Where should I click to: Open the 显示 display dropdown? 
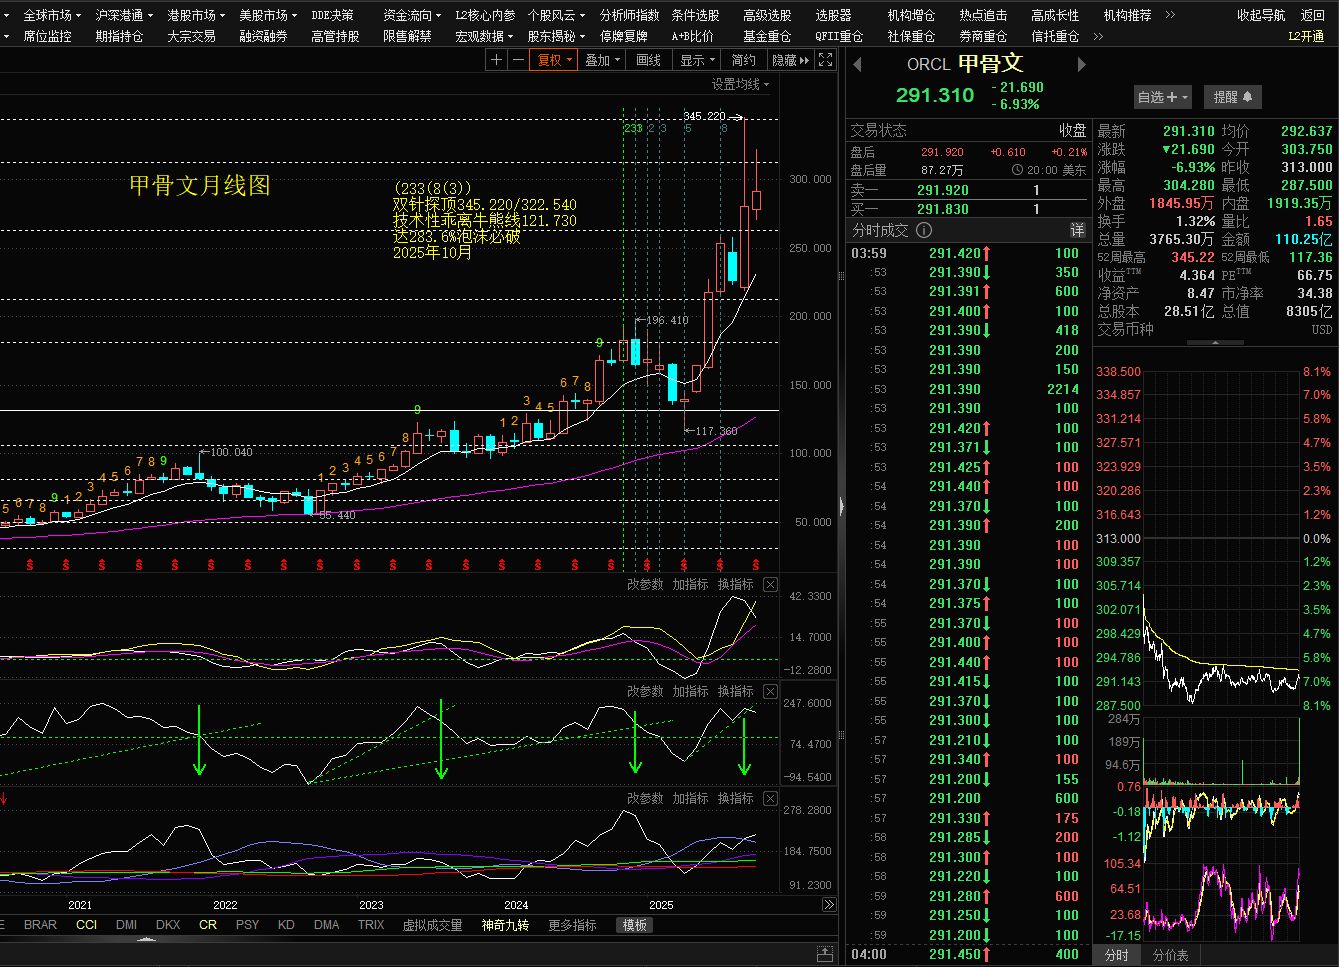pos(697,60)
